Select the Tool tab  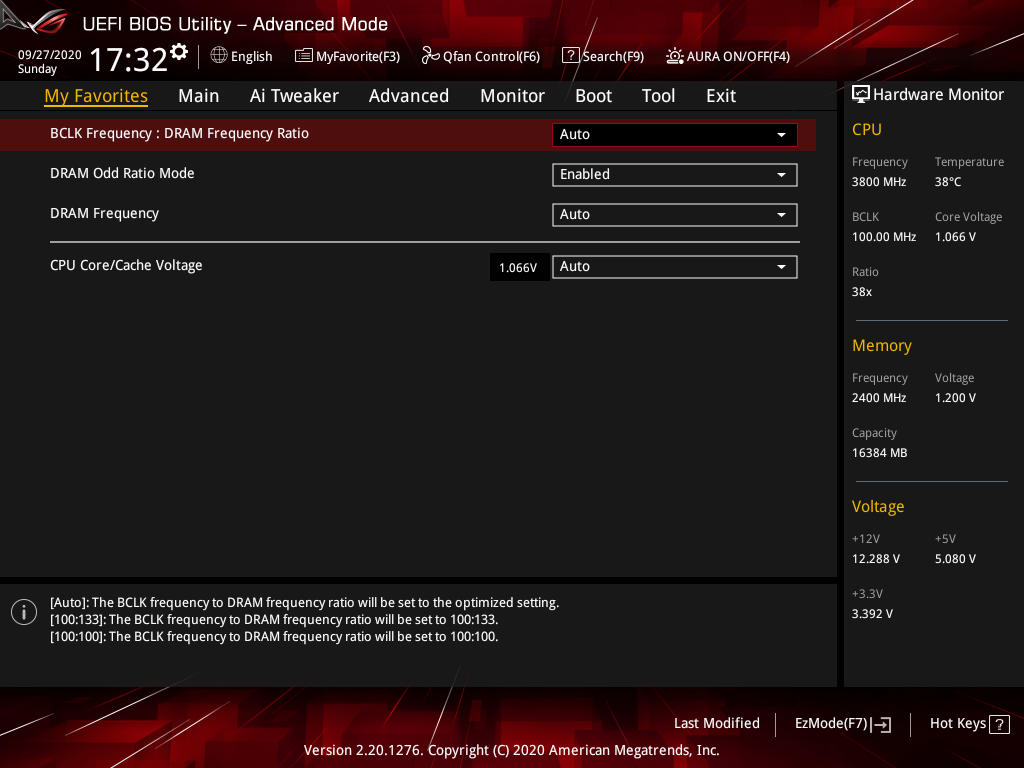(658, 96)
